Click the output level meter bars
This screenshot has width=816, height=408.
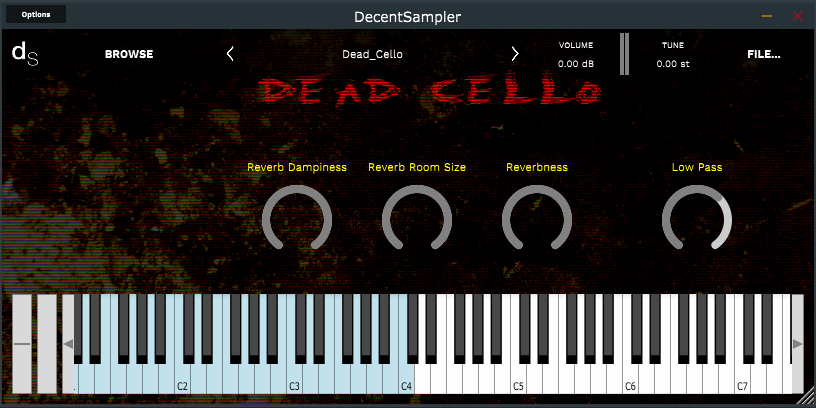624,54
